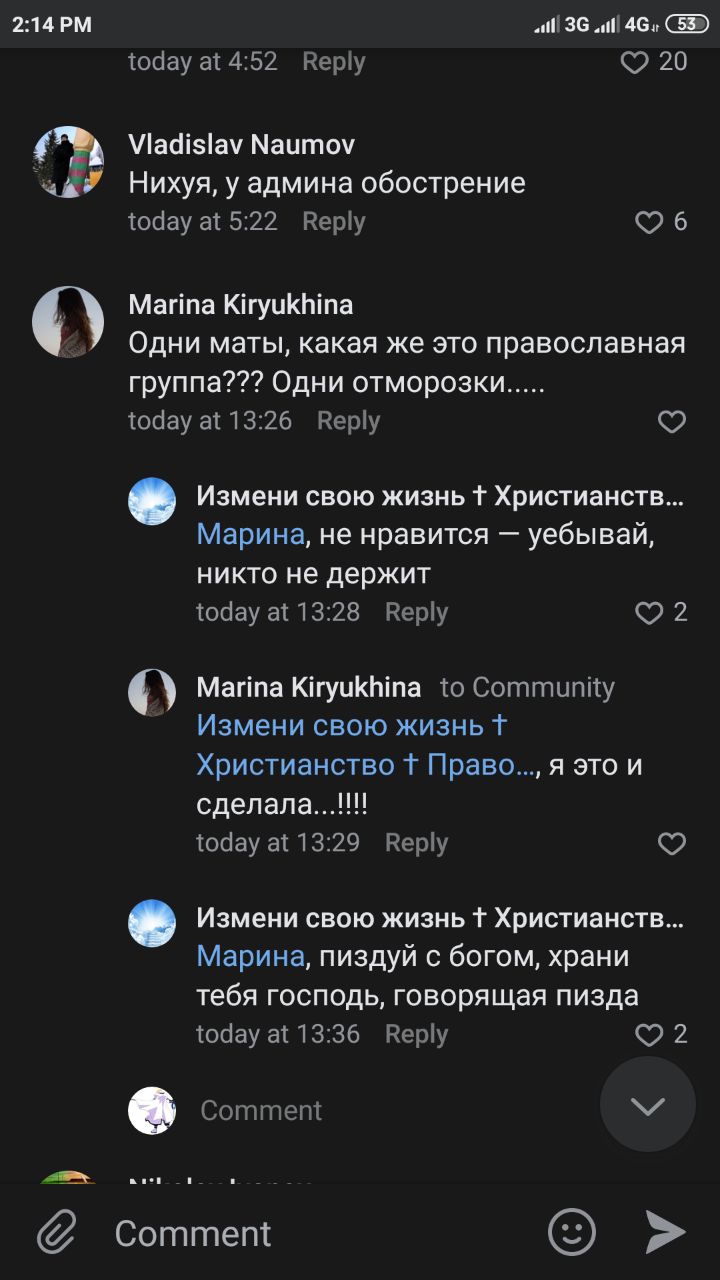This screenshot has width=720, height=1280.
Task: Tap the scroll-down chevron floating button
Action: [x=647, y=1105]
